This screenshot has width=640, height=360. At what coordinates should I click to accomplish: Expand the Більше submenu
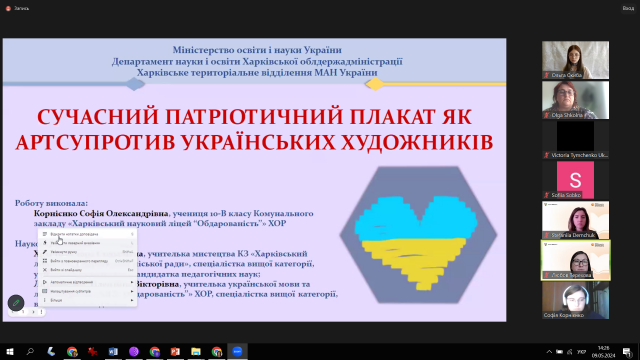click(x=88, y=300)
